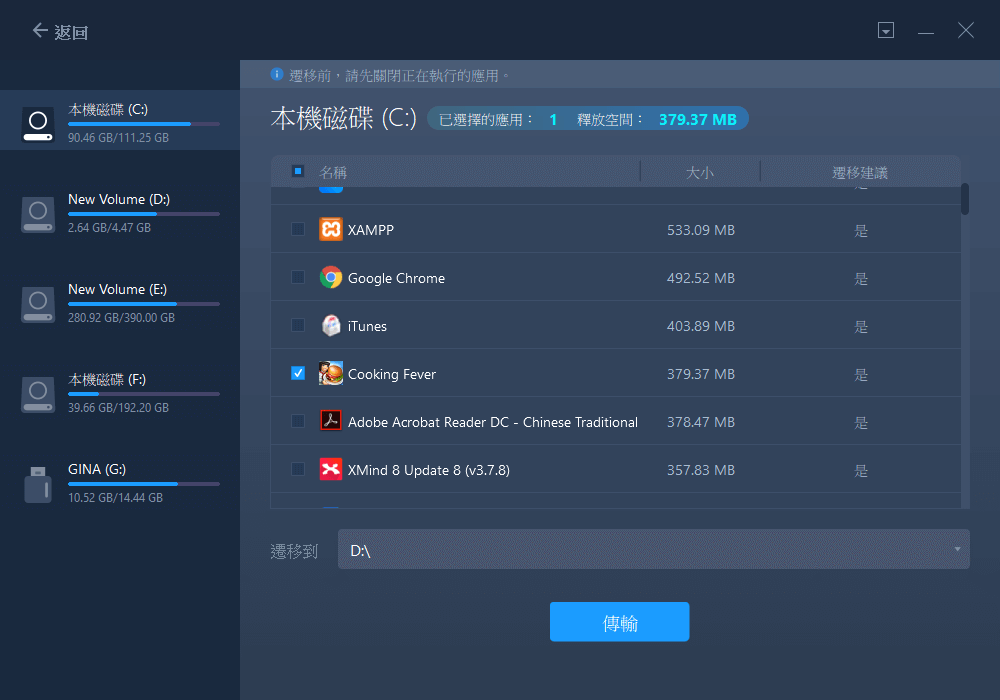1000x700 pixels.
Task: Open New Volume (D:) in the sidebar
Action: coord(120,214)
